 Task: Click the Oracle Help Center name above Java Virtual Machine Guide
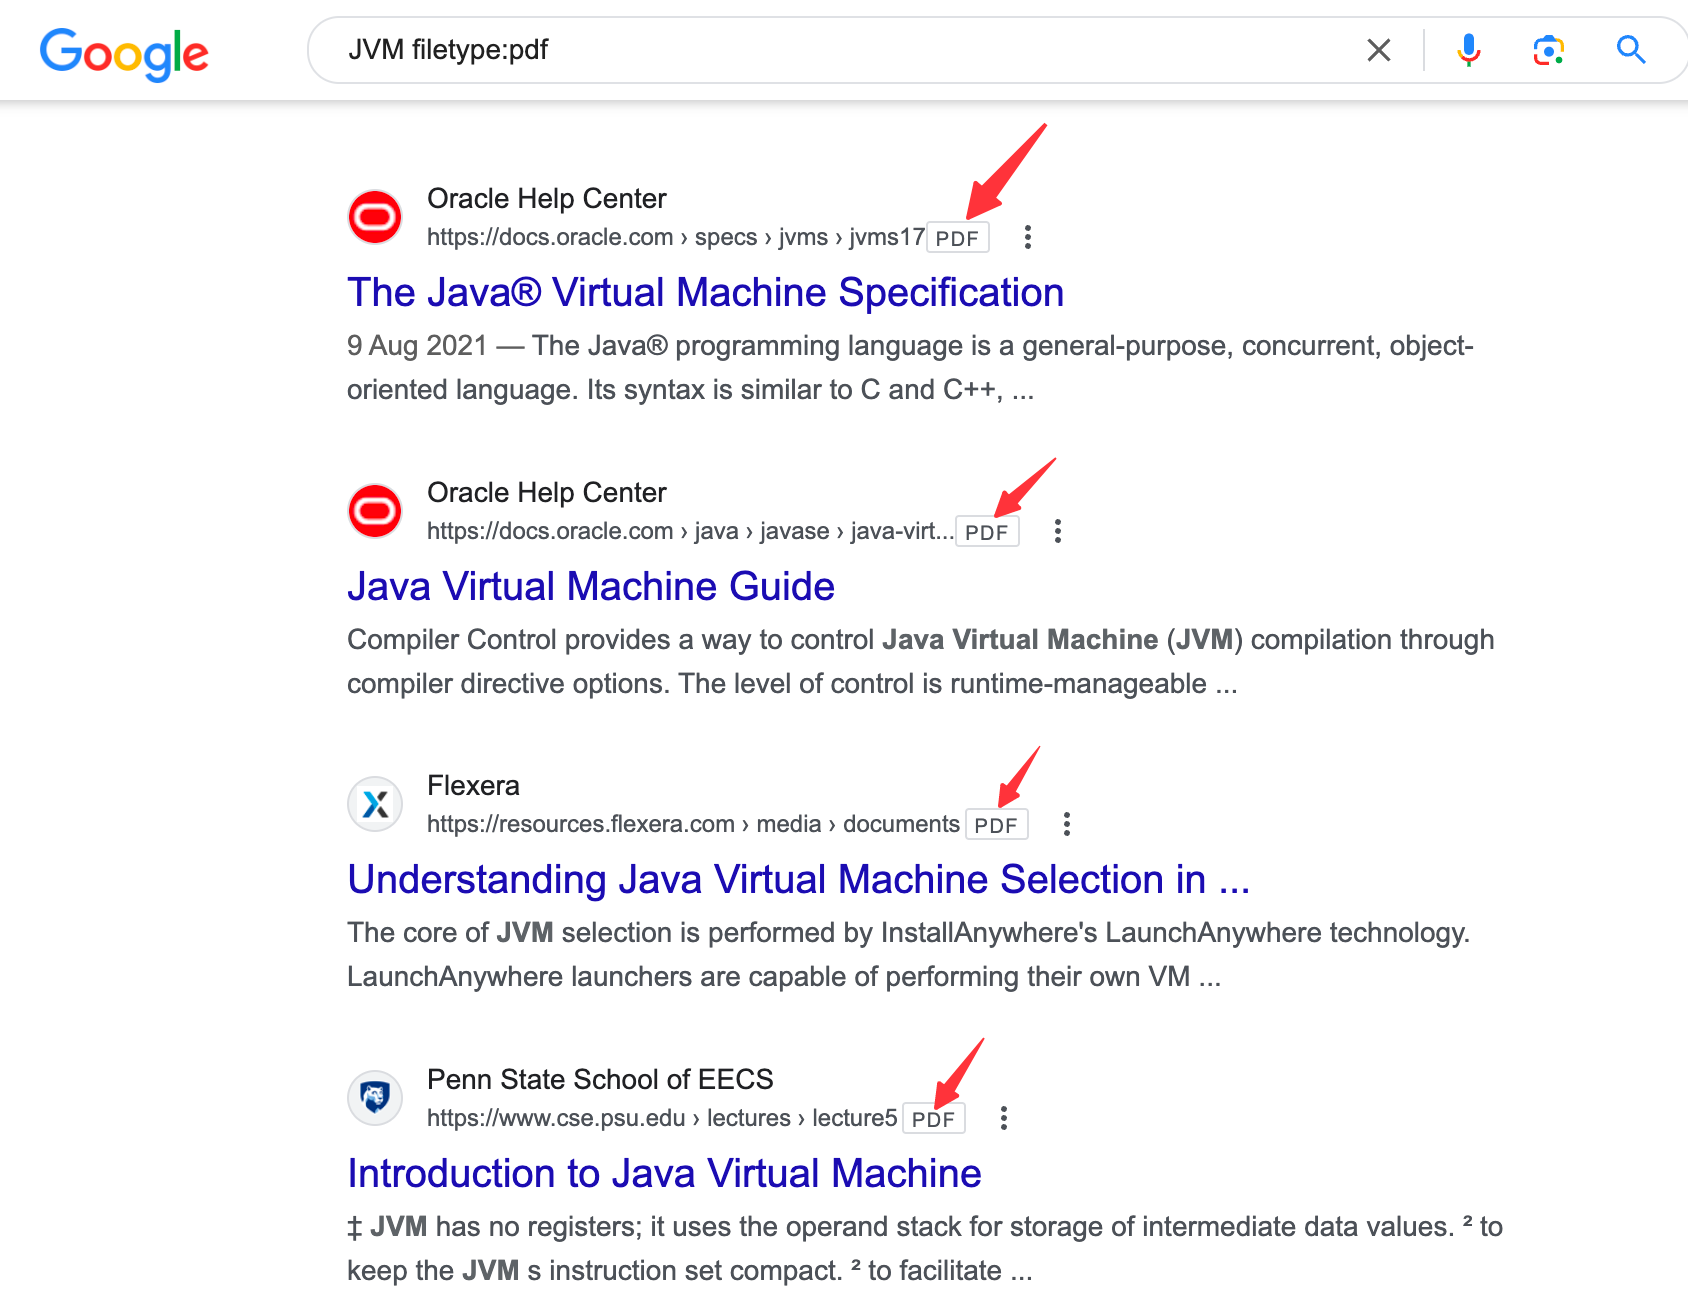click(x=546, y=493)
